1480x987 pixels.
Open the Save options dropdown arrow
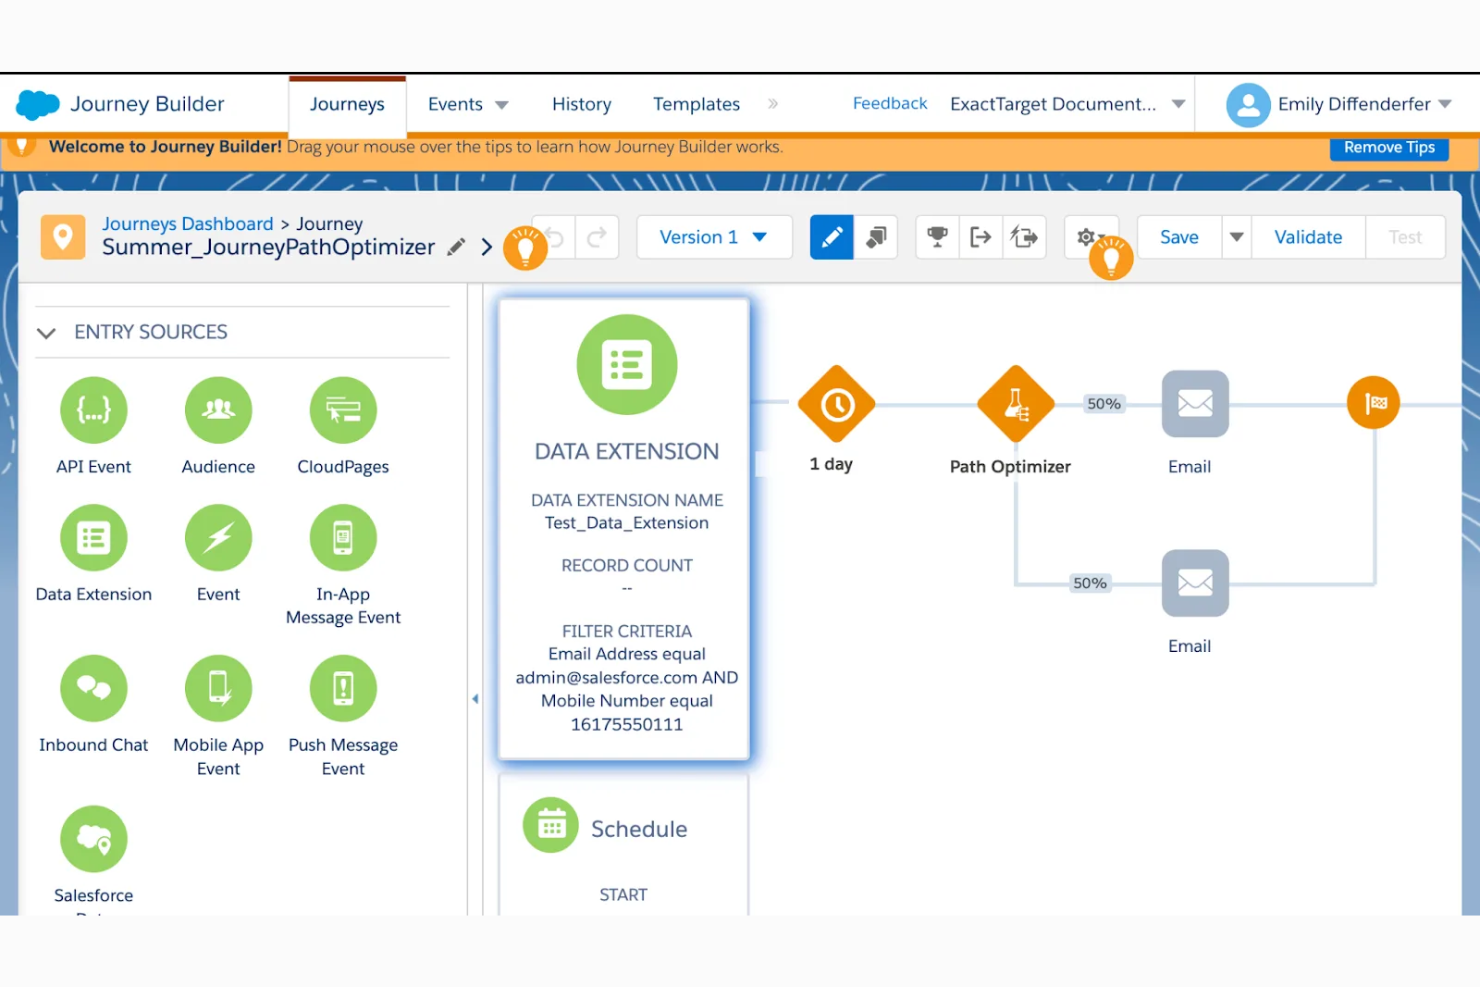tap(1237, 238)
